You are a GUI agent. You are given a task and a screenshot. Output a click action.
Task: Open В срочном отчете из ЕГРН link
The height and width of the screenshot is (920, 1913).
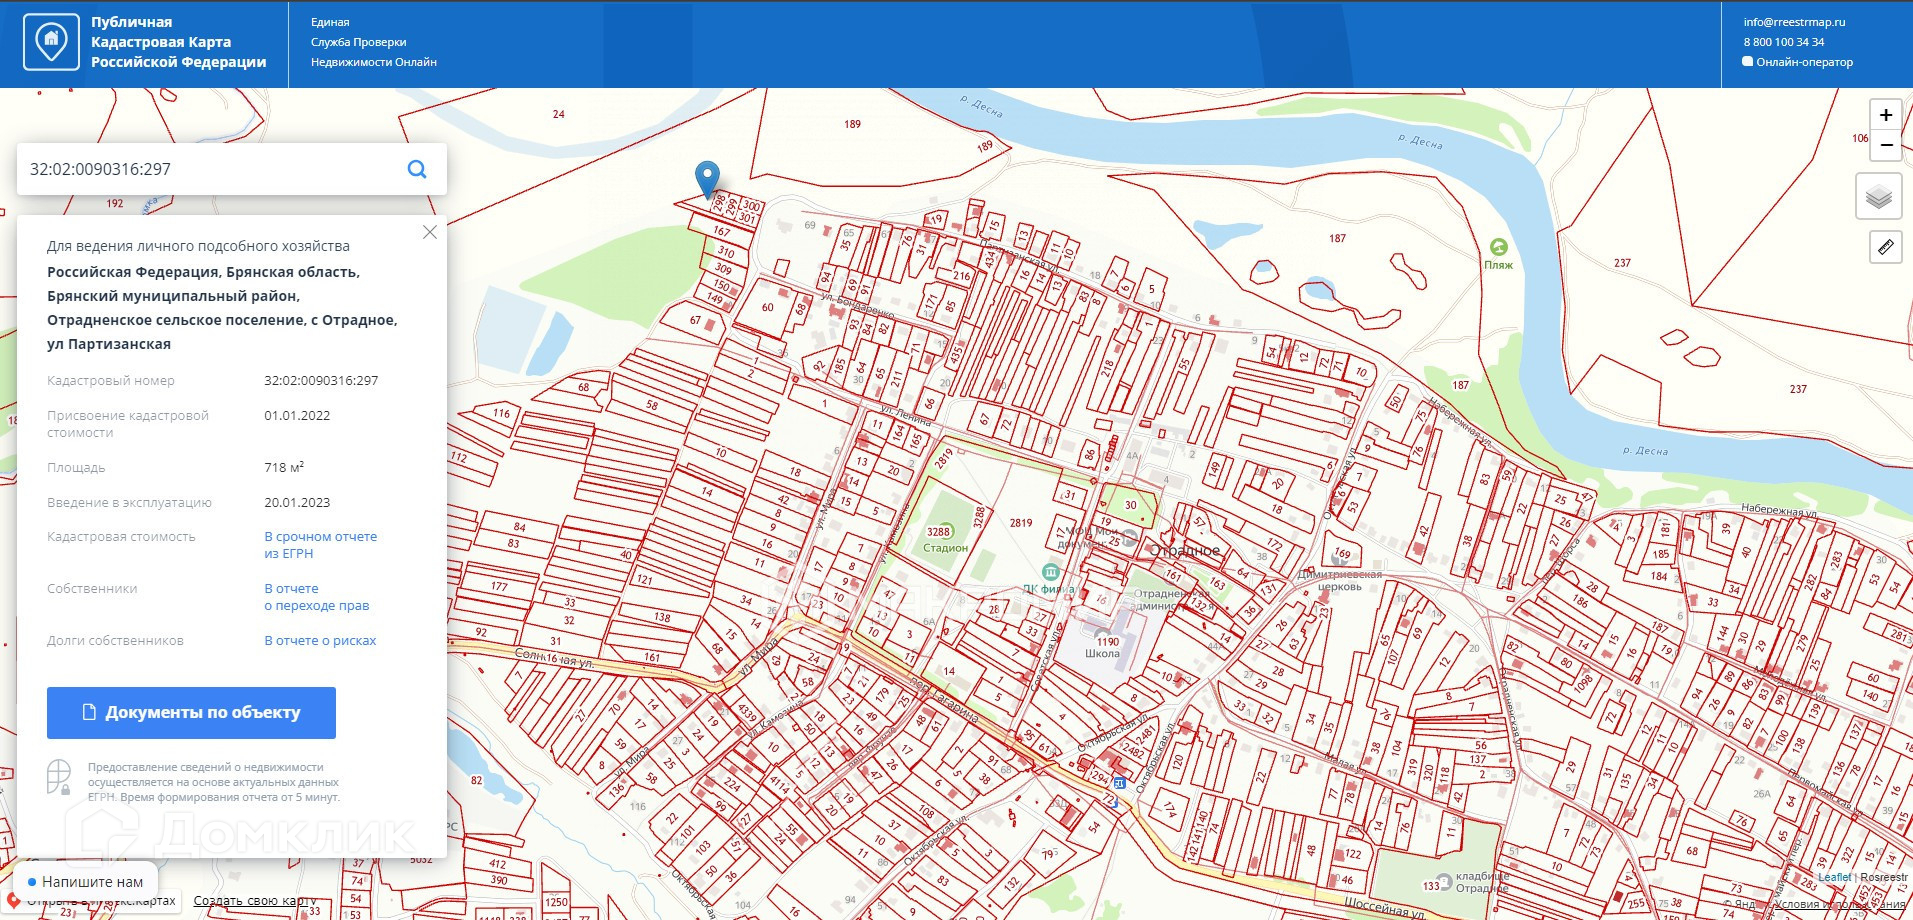321,545
